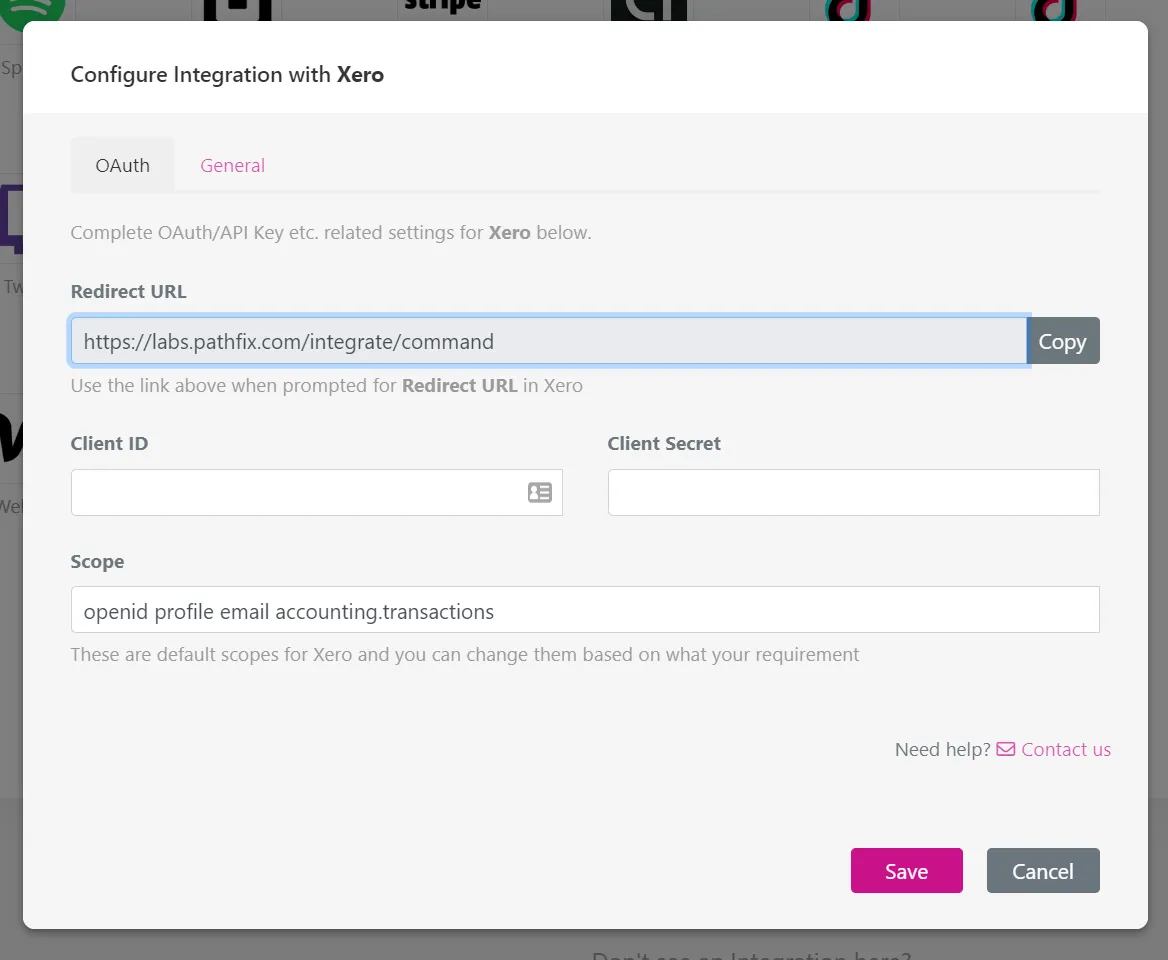Open the Contact us link

(1066, 749)
